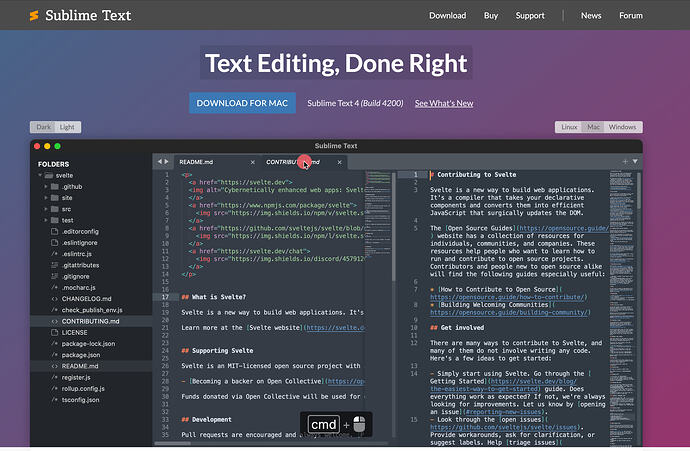Click the '## Development' heading line
This screenshot has height=451, width=690.
[206, 419]
